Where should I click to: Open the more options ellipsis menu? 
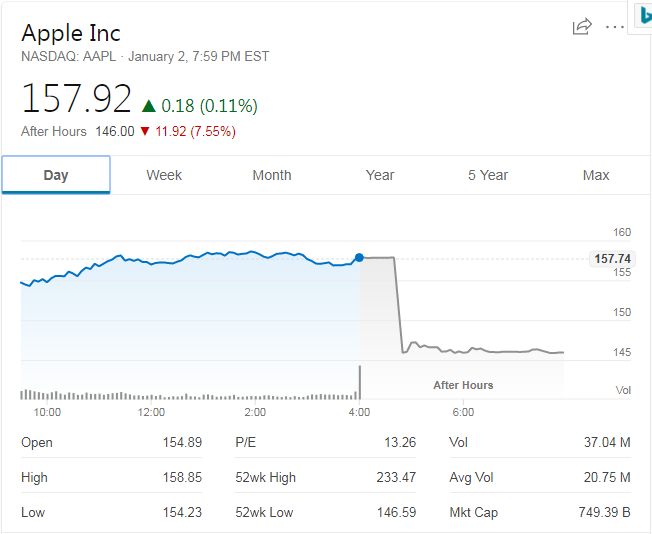click(x=615, y=27)
